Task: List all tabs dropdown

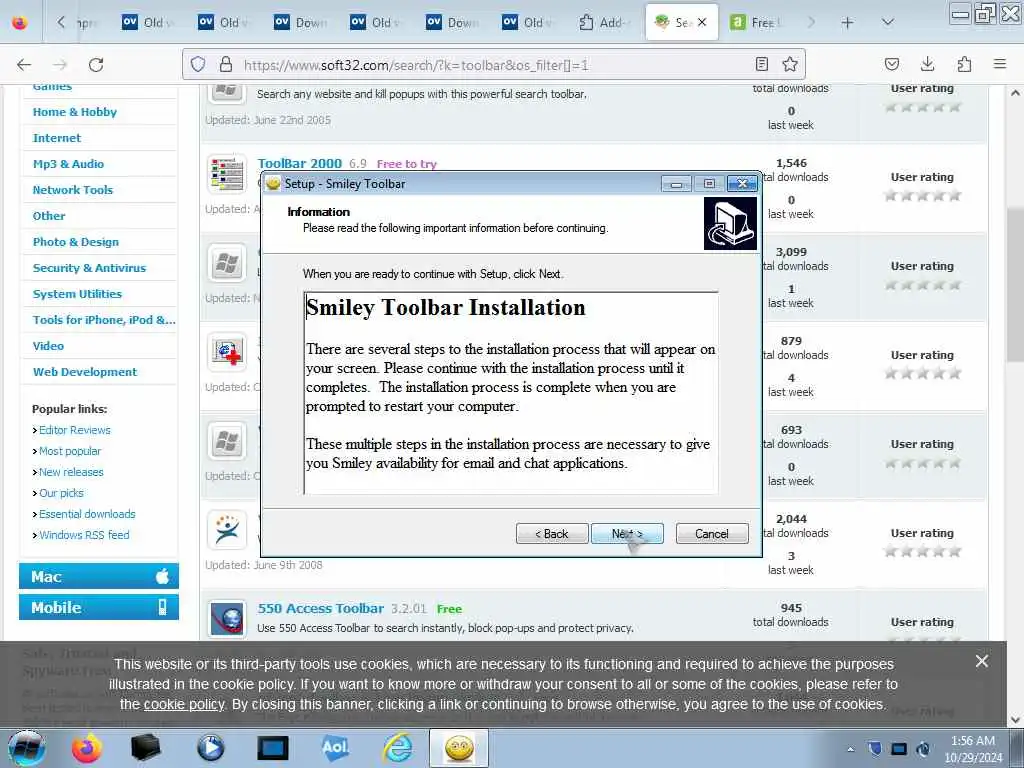Action: (888, 23)
